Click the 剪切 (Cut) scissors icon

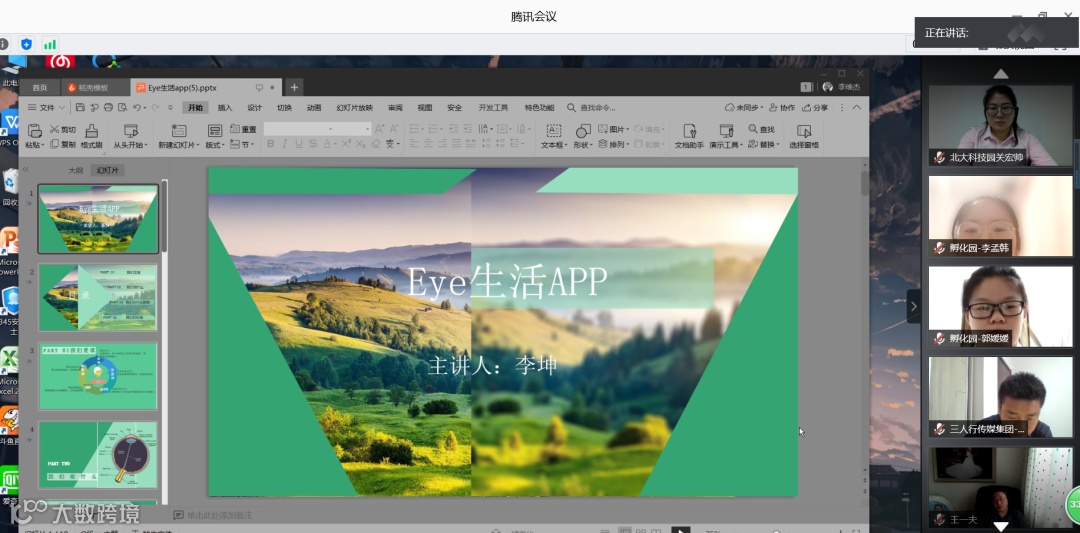54,129
